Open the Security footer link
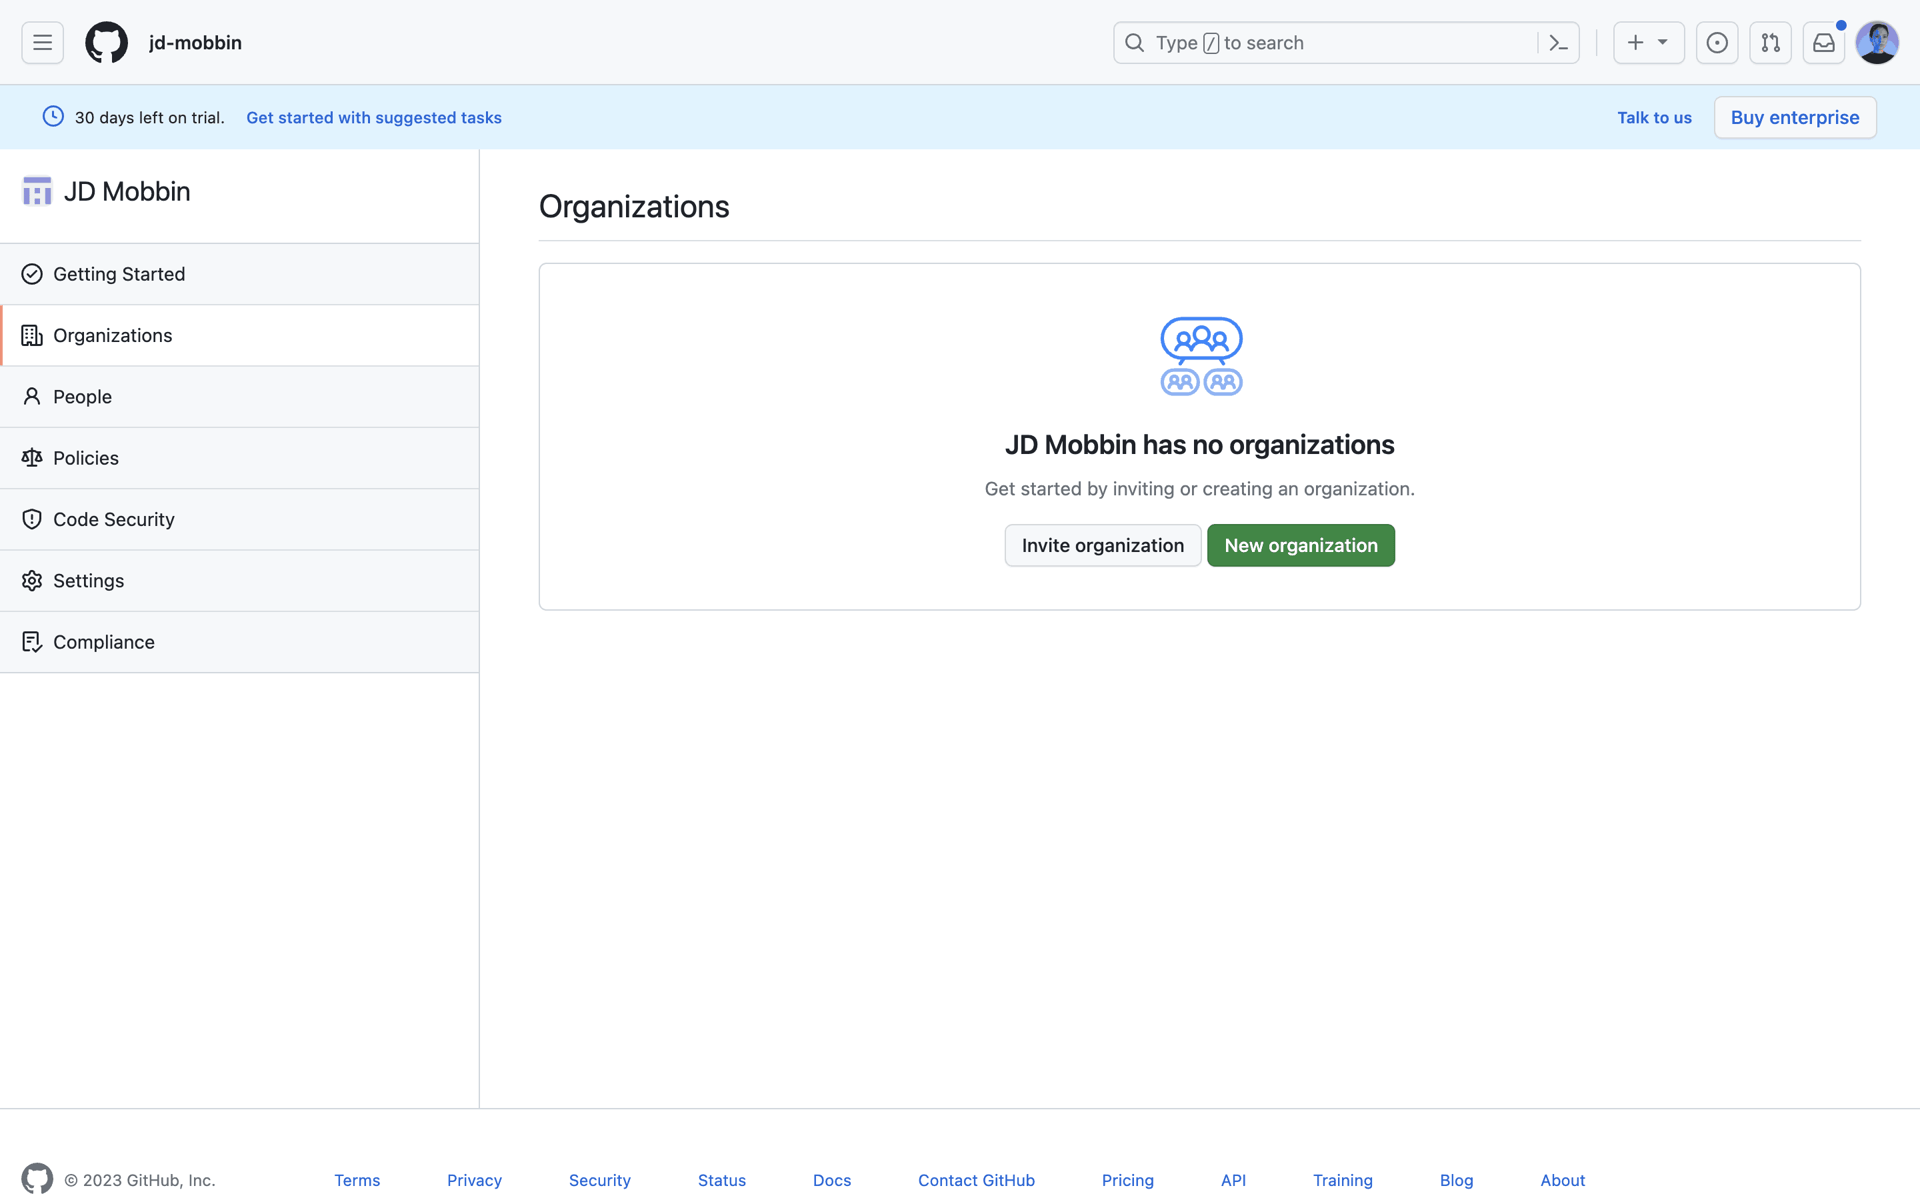Image resolution: width=1920 pixels, height=1200 pixels. [x=599, y=1180]
